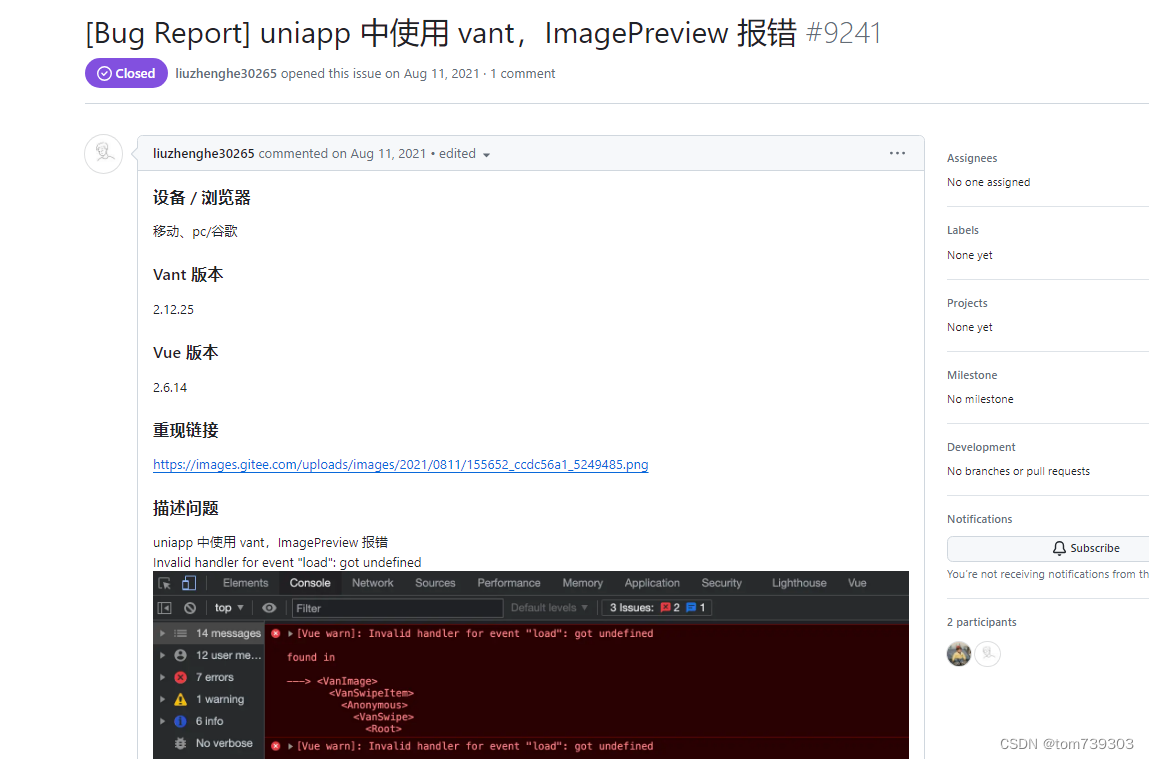Switch to the Network tab

[x=372, y=581]
